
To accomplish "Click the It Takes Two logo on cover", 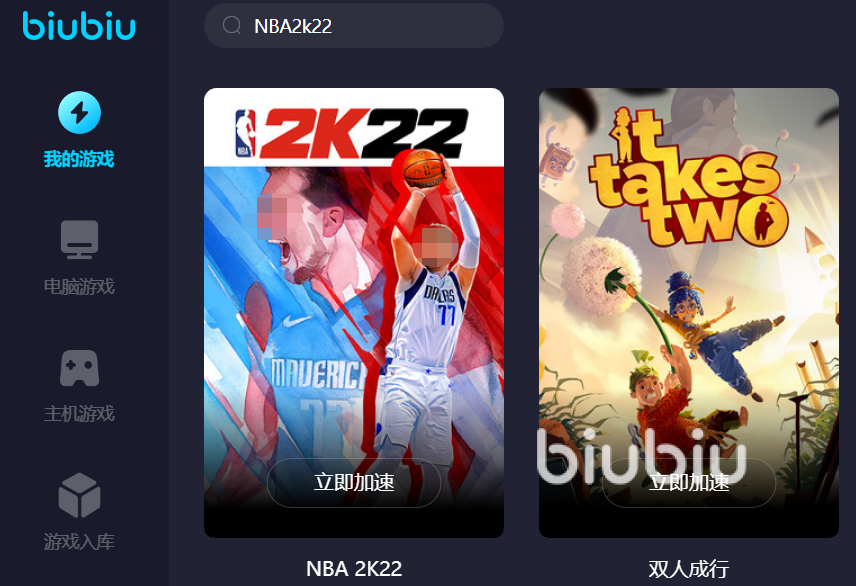I will (689, 177).
